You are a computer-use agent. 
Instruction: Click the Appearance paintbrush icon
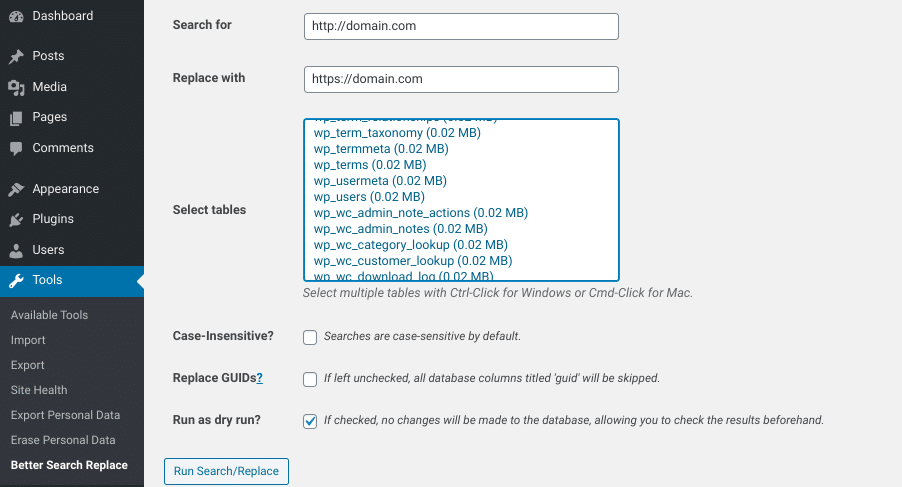coord(16,189)
